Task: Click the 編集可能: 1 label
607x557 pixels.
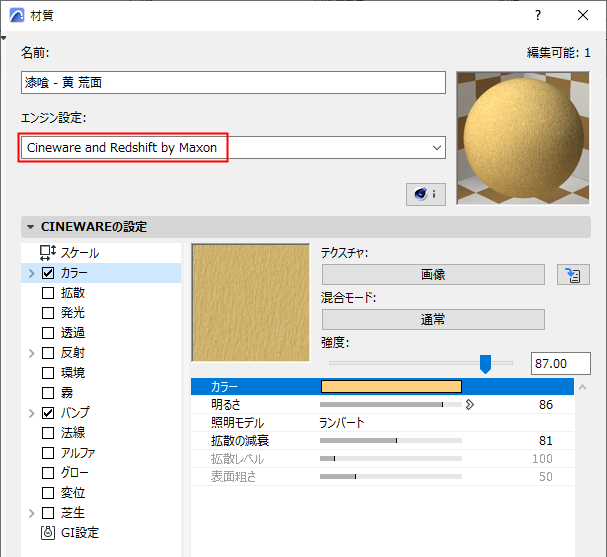Action: point(559,52)
